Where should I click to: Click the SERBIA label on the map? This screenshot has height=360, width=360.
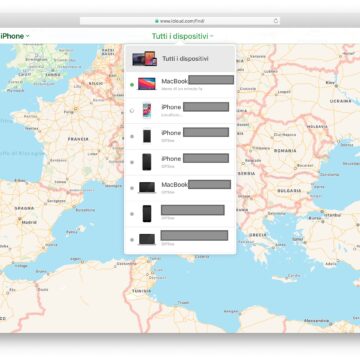[246, 174]
